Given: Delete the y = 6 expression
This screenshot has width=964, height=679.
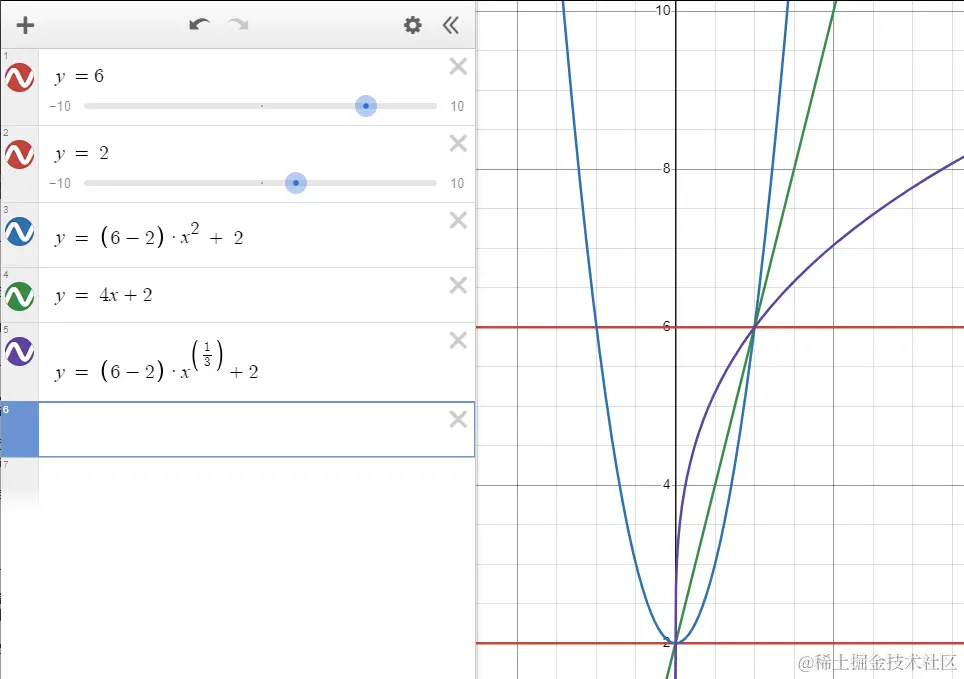Looking at the screenshot, I should point(458,66).
